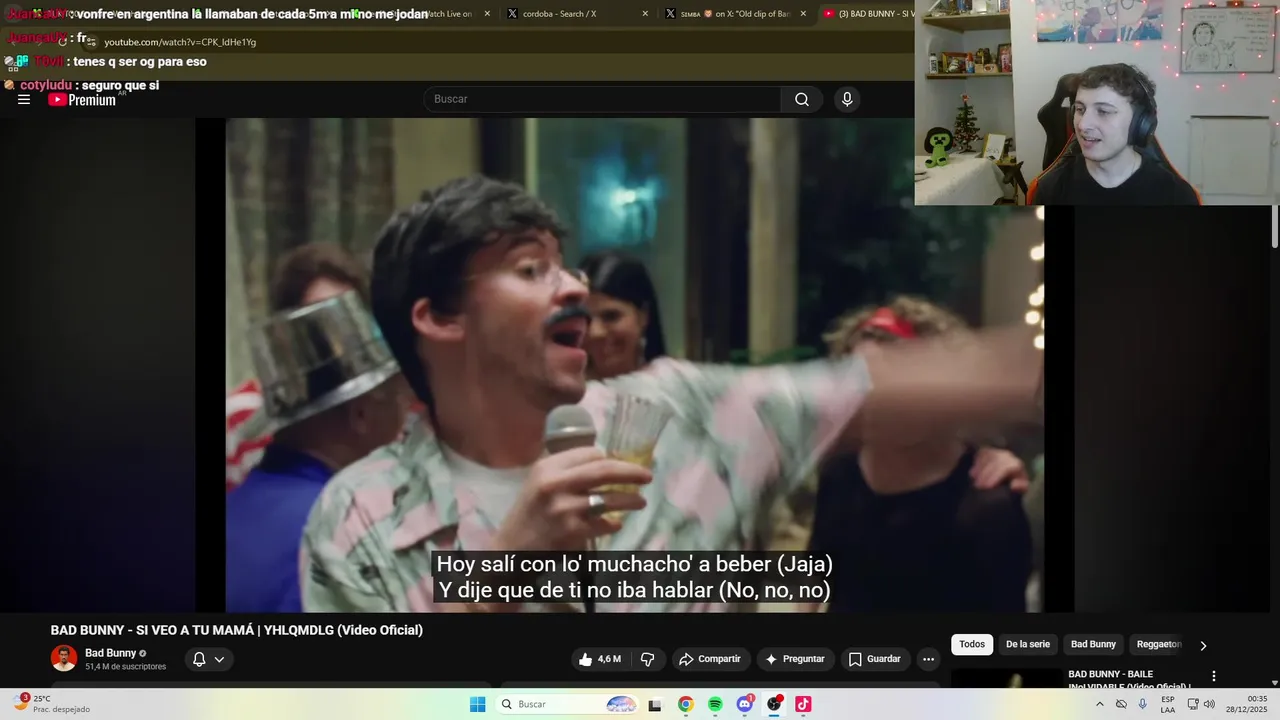Screen dimensions: 1280x720
Task: Open the more actions three-dot menu
Action: (x=928, y=659)
